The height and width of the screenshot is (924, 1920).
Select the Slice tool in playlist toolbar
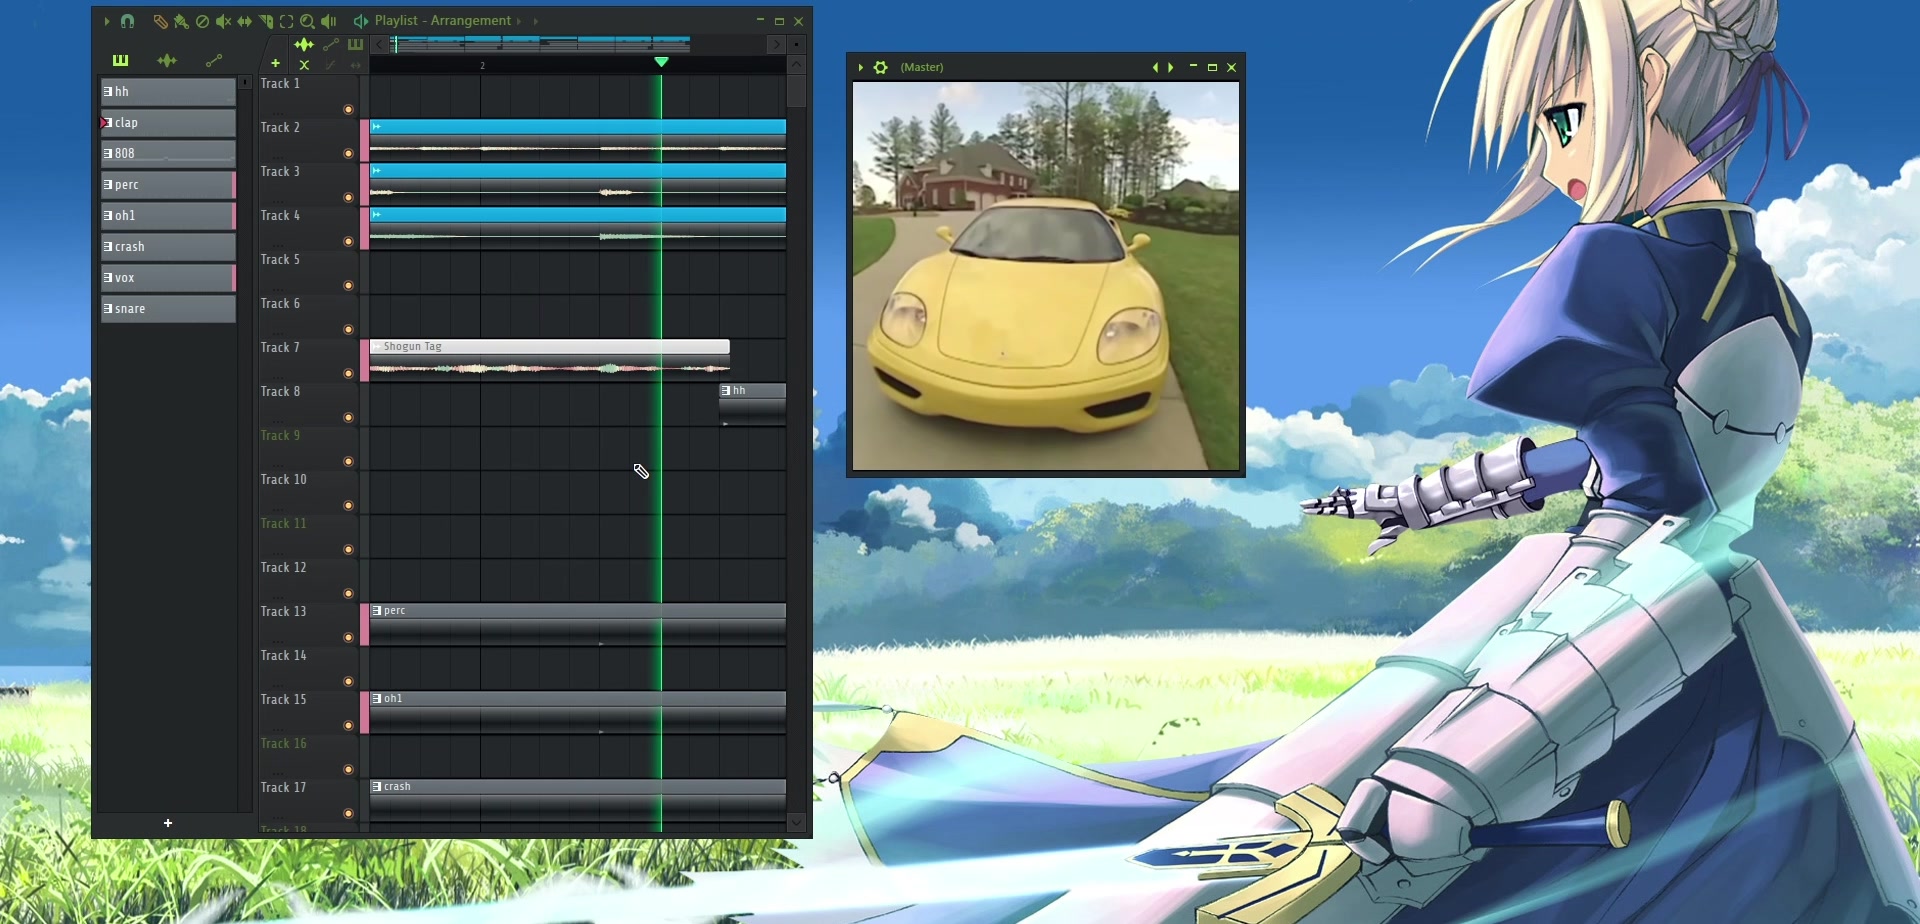tap(266, 21)
